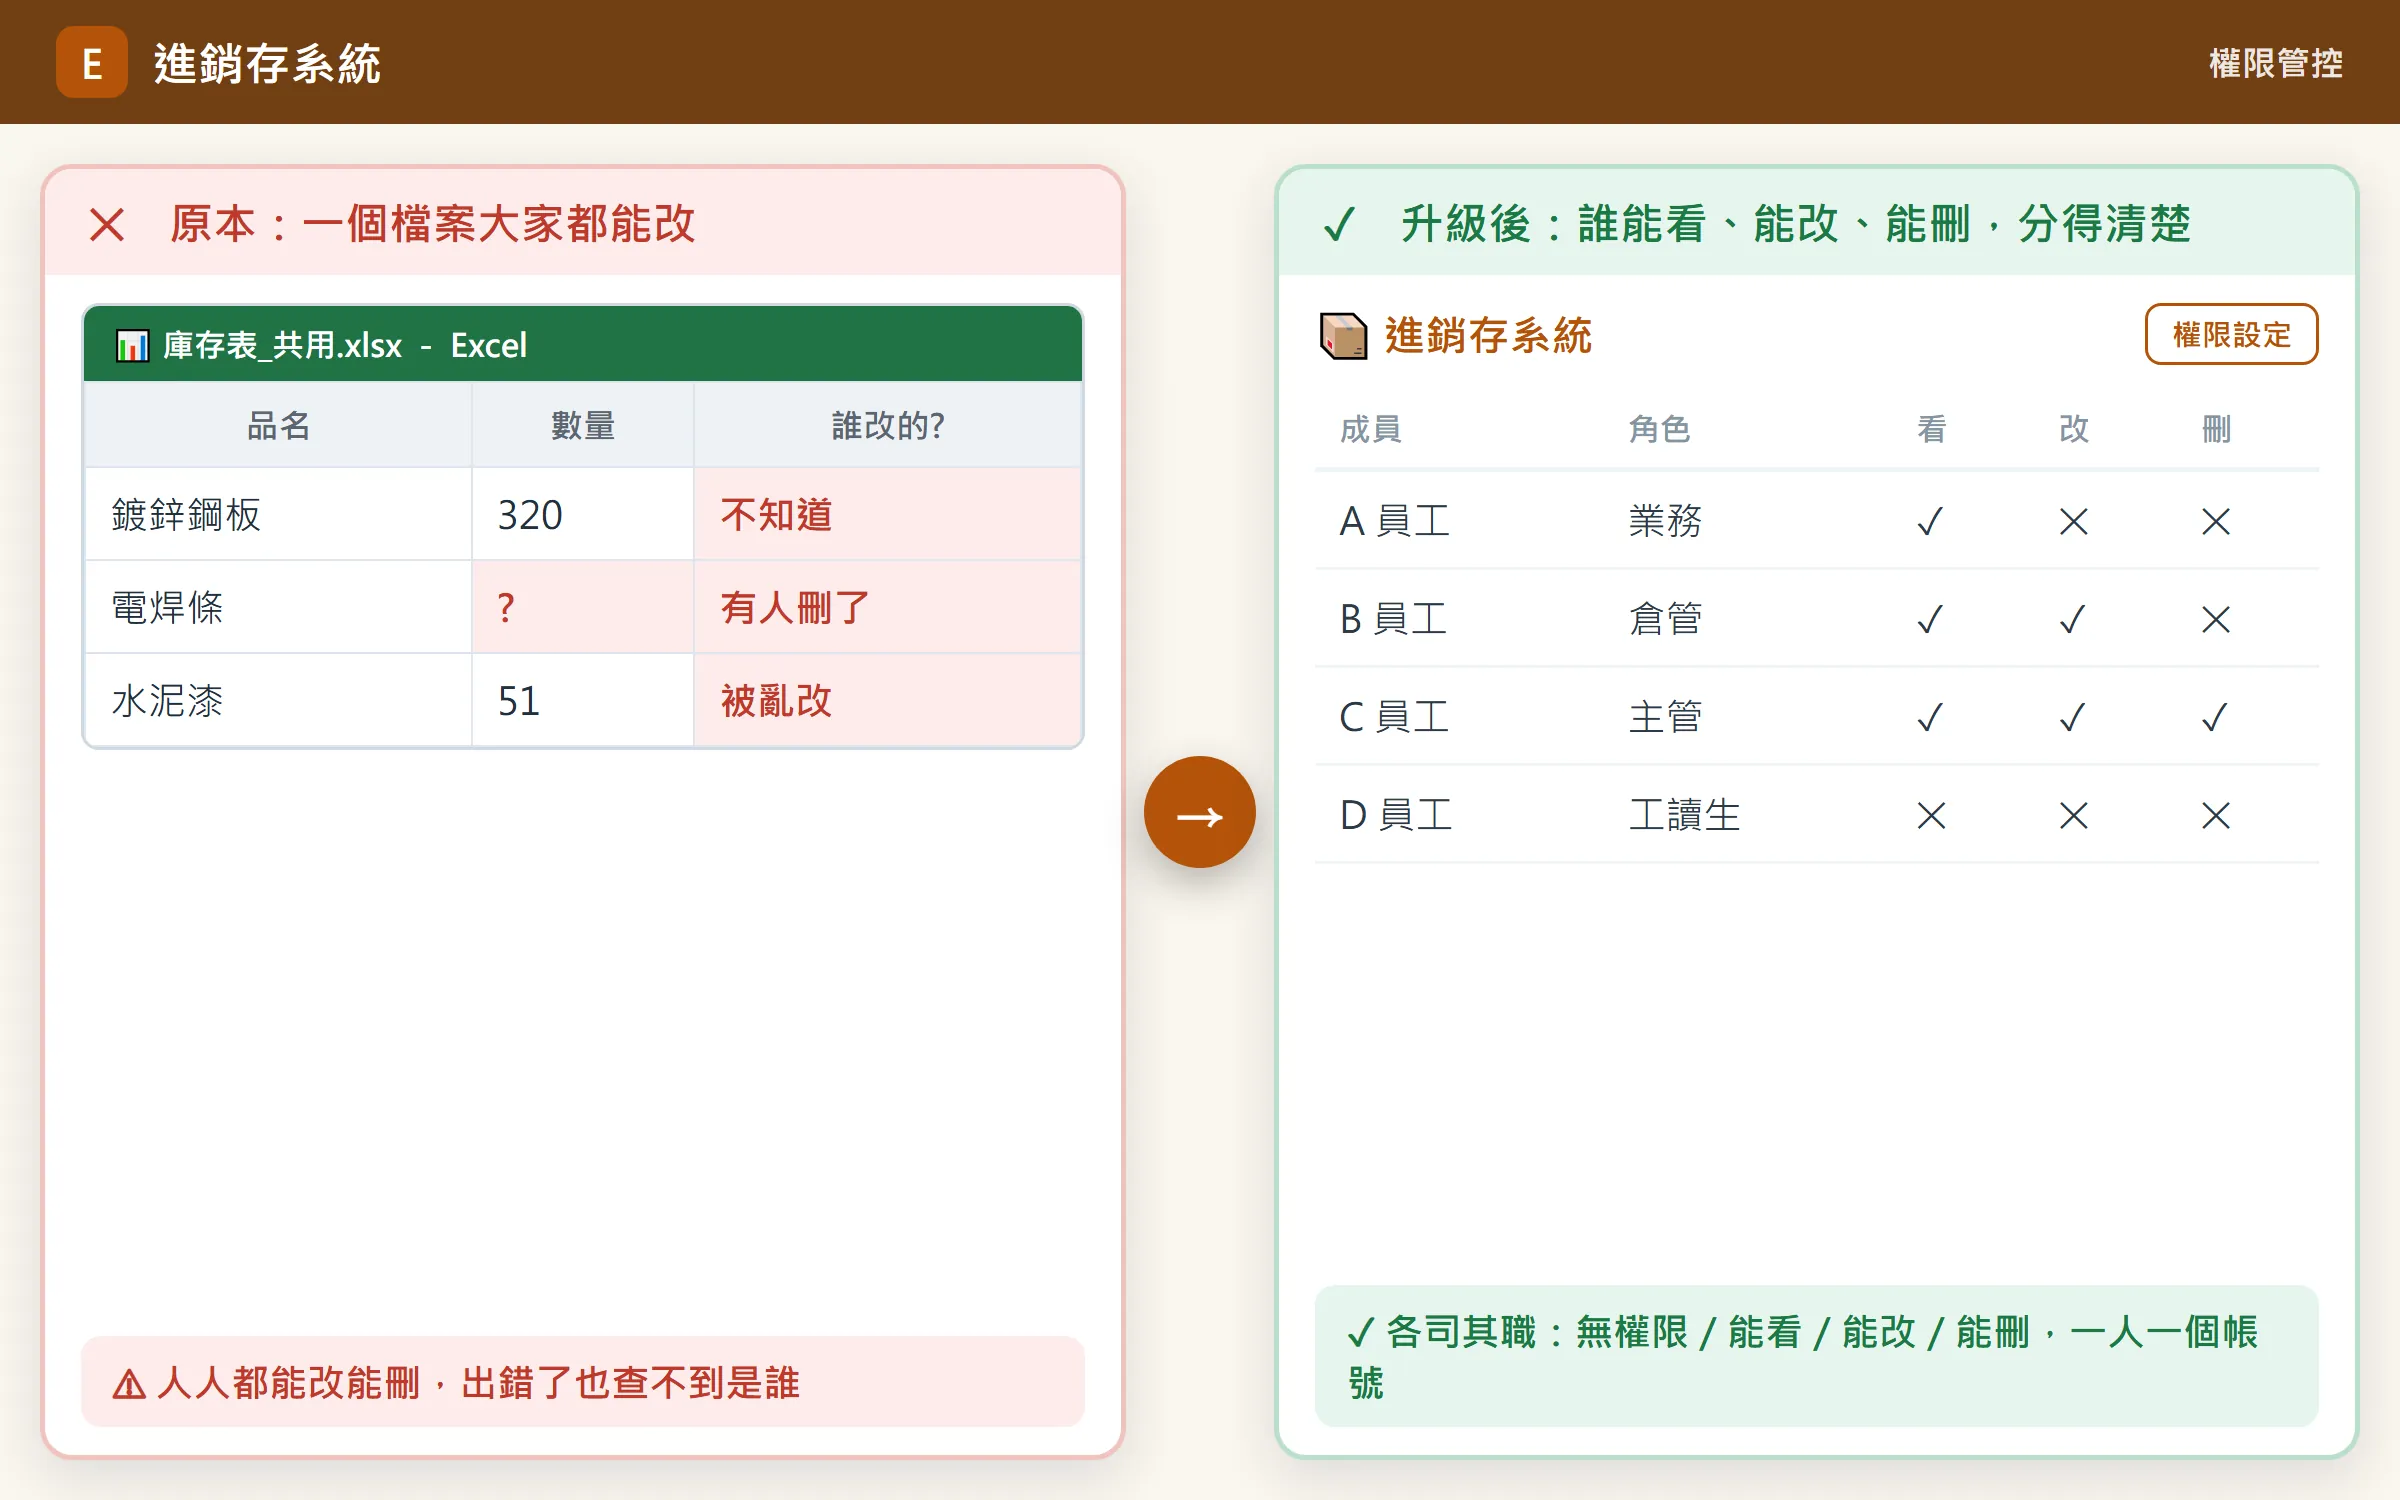Viewport: 2400px width, 1500px height.
Task: Click the orange E logo icon
Action: pyautogui.click(x=92, y=62)
